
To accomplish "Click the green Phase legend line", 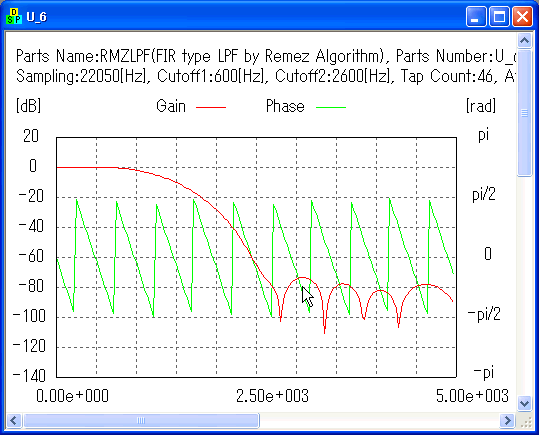I will pyautogui.click(x=331, y=107).
